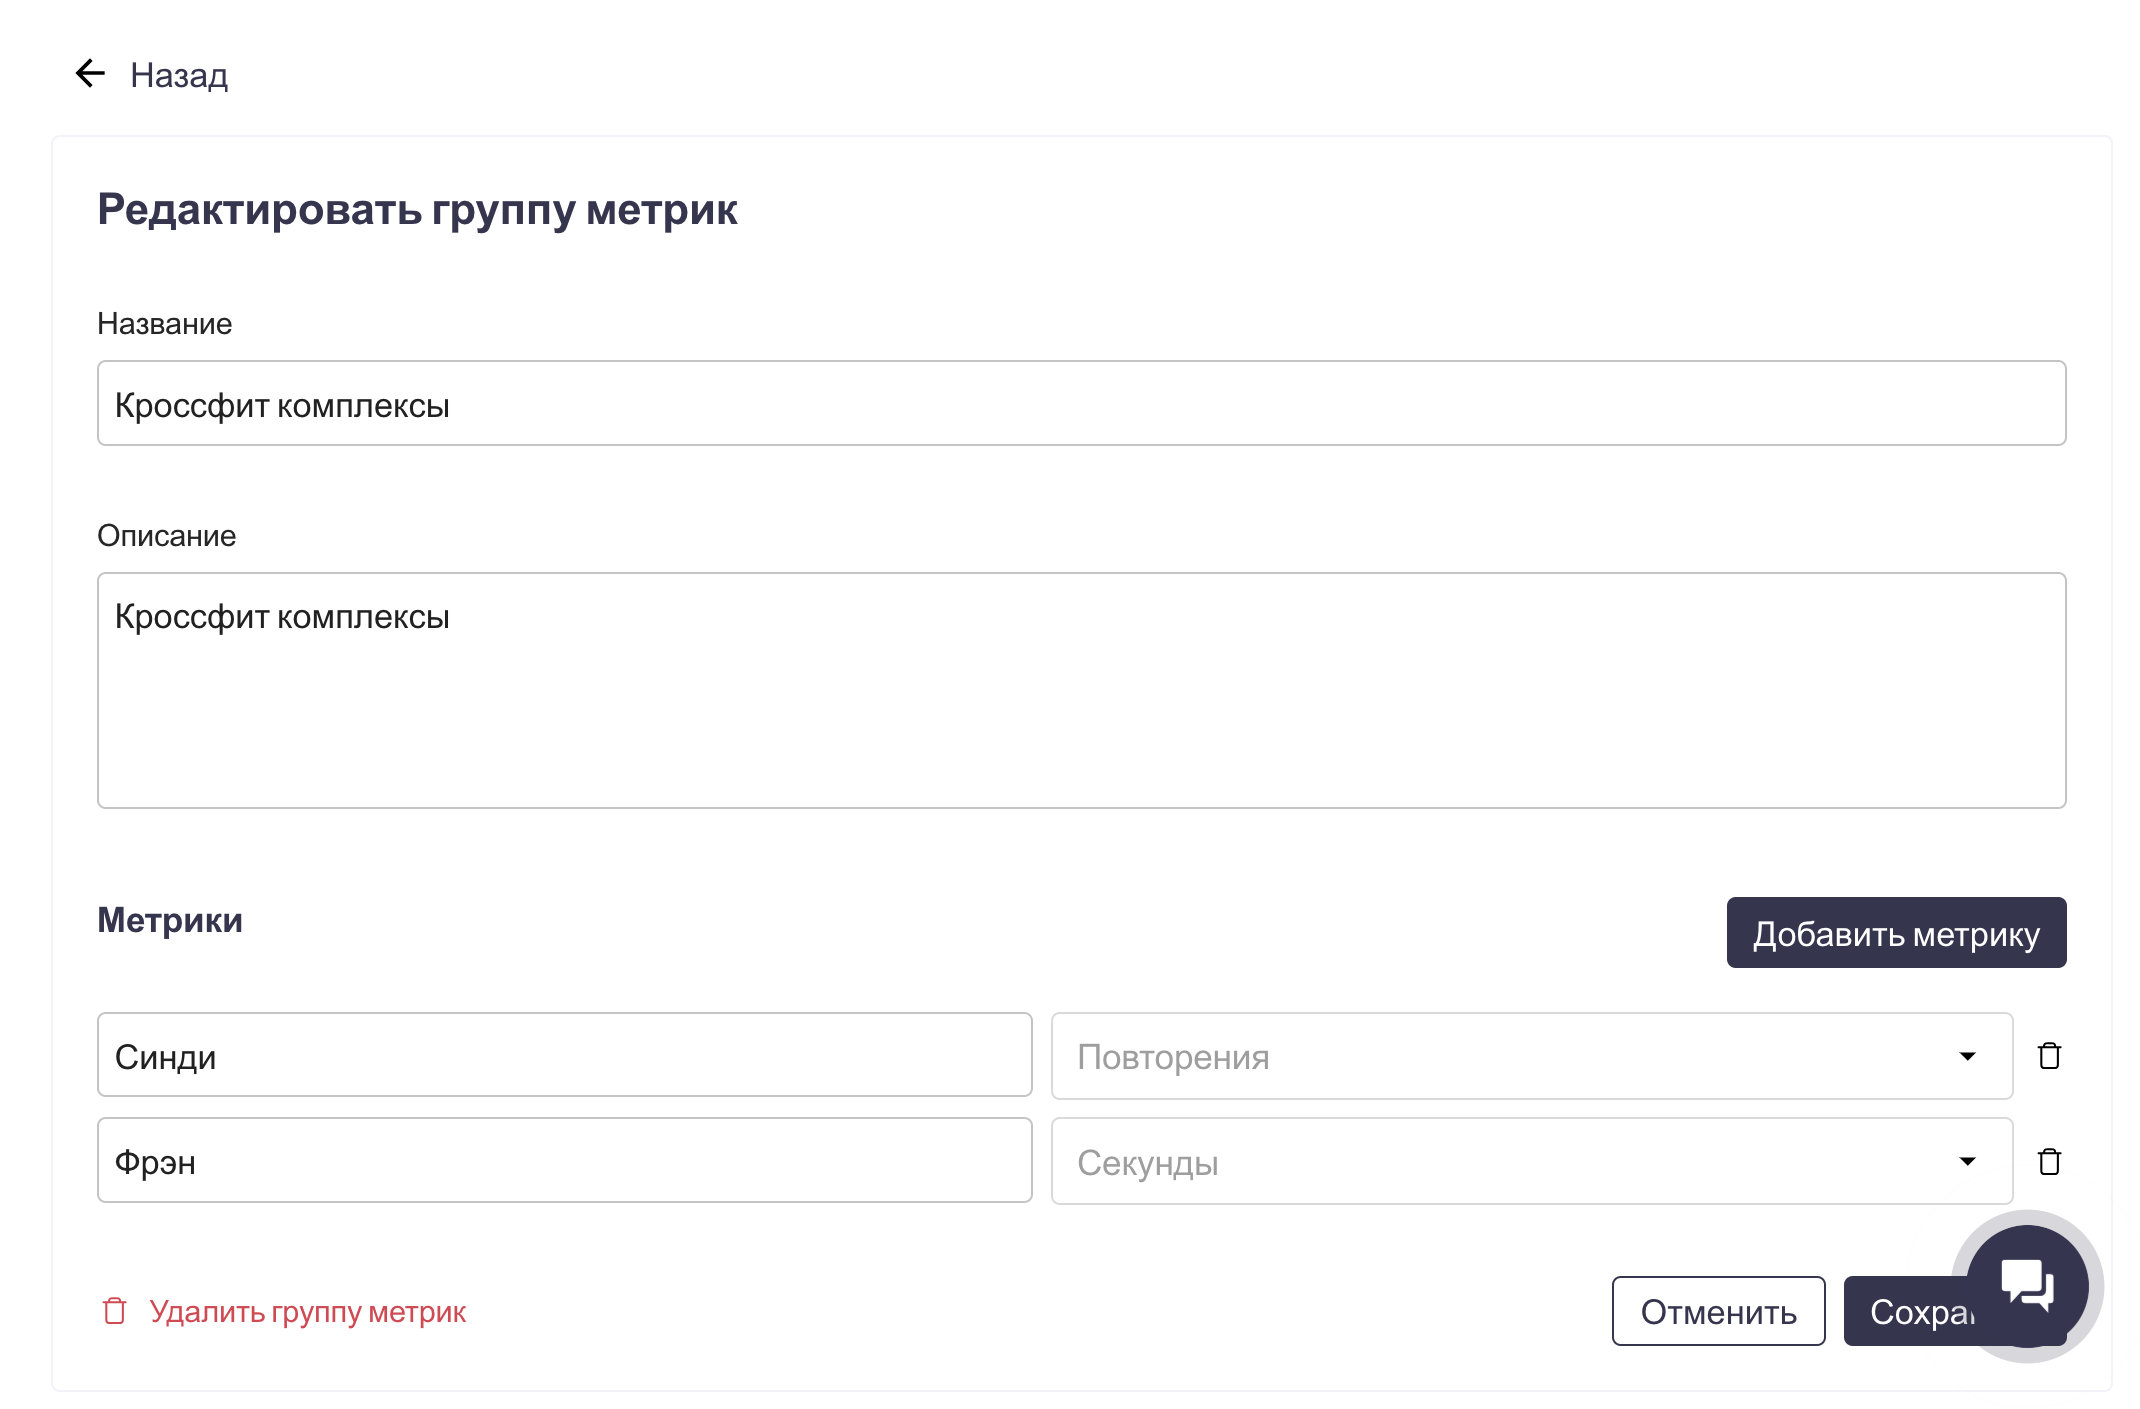
Task: Click the back arrow icon
Action: 90,73
